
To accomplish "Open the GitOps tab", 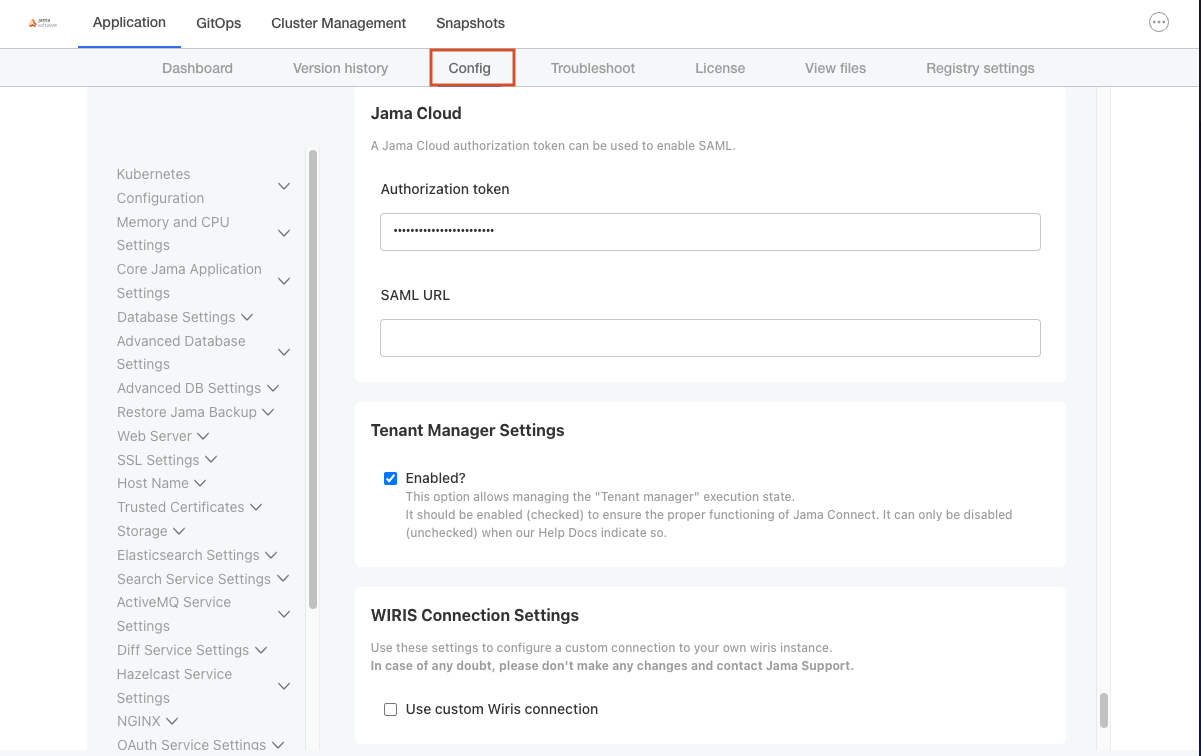I will coord(219,23).
